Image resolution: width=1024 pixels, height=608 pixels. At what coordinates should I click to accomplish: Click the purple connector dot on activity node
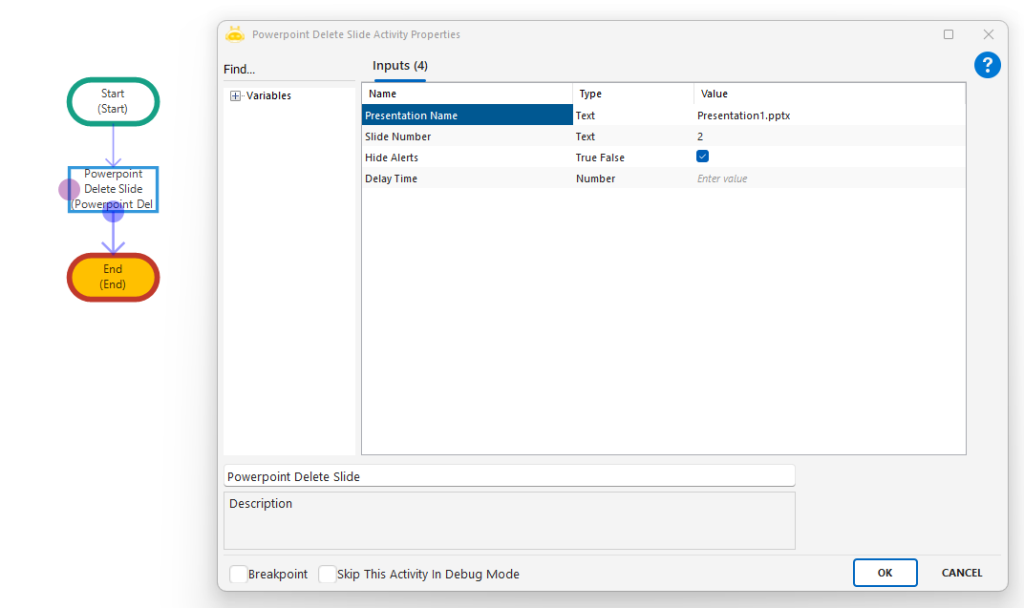[69, 189]
